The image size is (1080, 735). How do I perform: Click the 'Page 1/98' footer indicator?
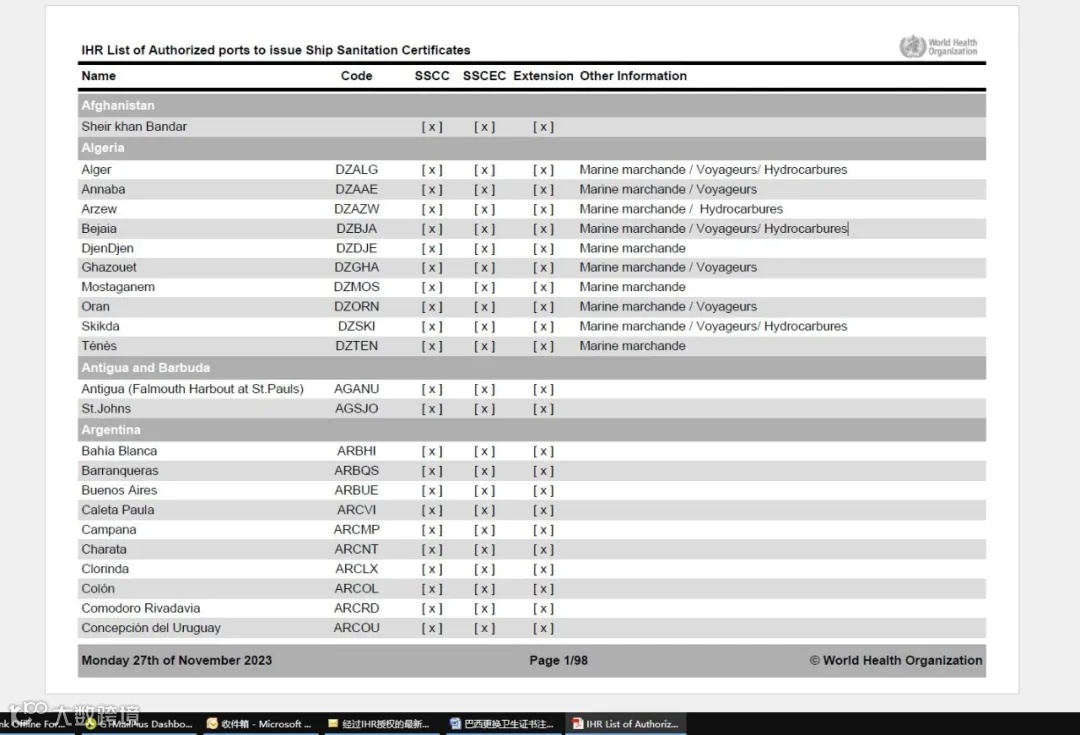pos(559,661)
